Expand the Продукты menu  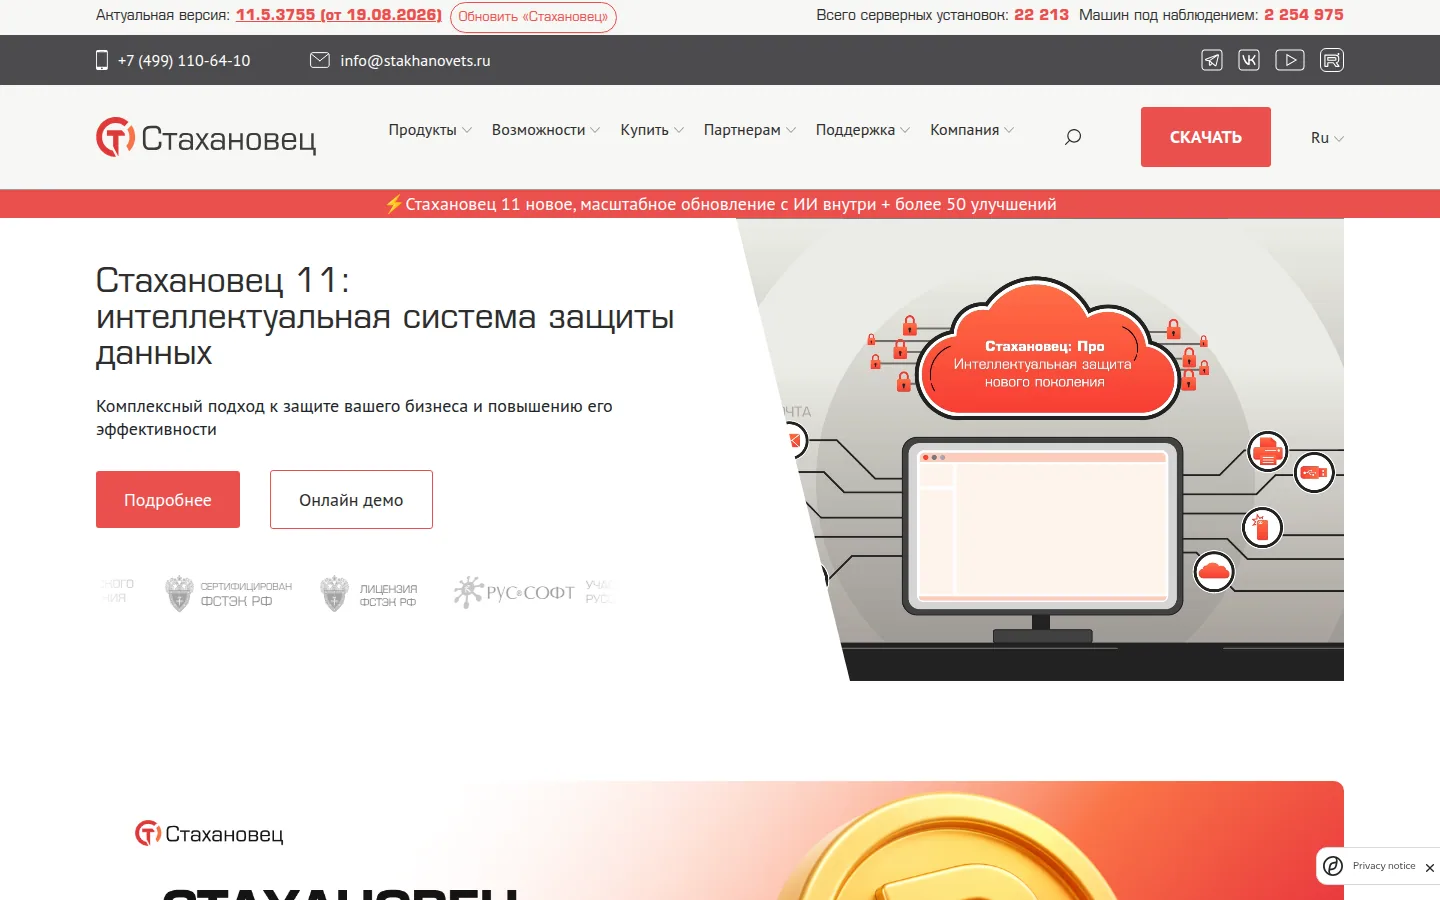click(430, 130)
